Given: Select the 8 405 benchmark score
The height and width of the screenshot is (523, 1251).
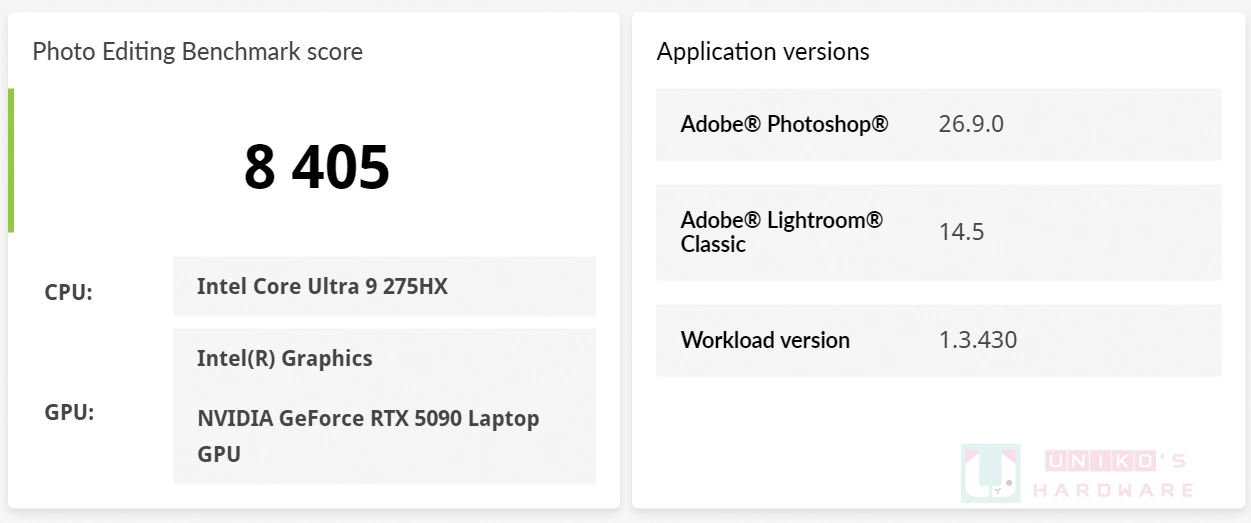Looking at the screenshot, I should coord(317,167).
